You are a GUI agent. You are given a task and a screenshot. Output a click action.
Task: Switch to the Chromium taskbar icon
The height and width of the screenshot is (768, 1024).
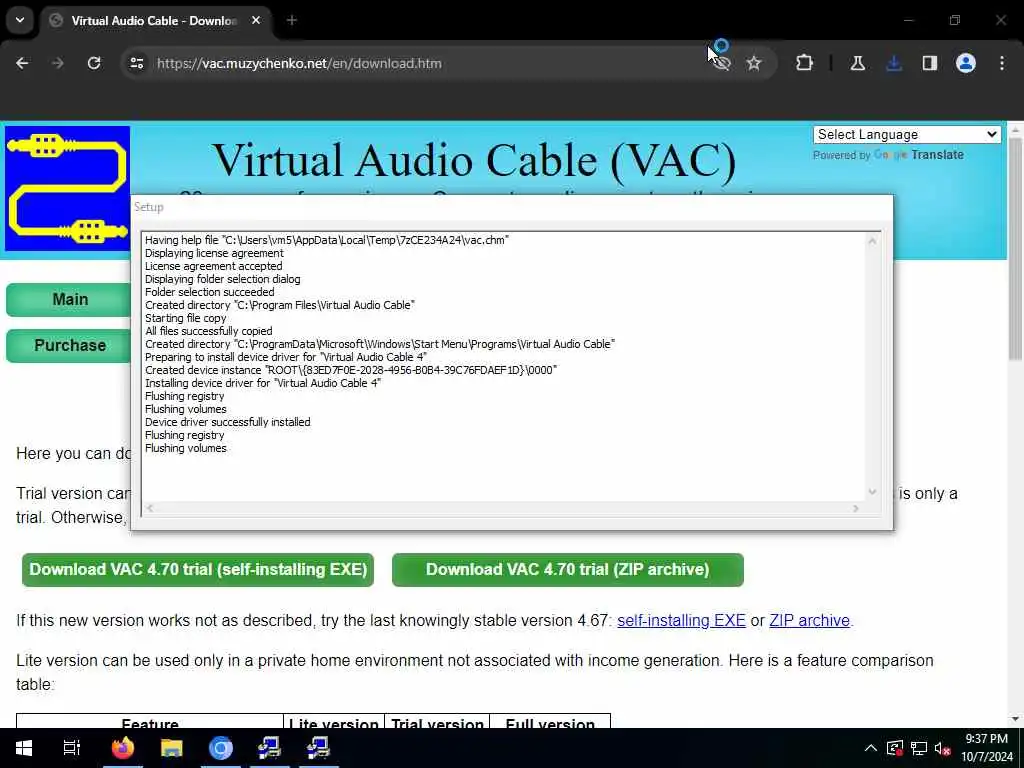coord(221,748)
